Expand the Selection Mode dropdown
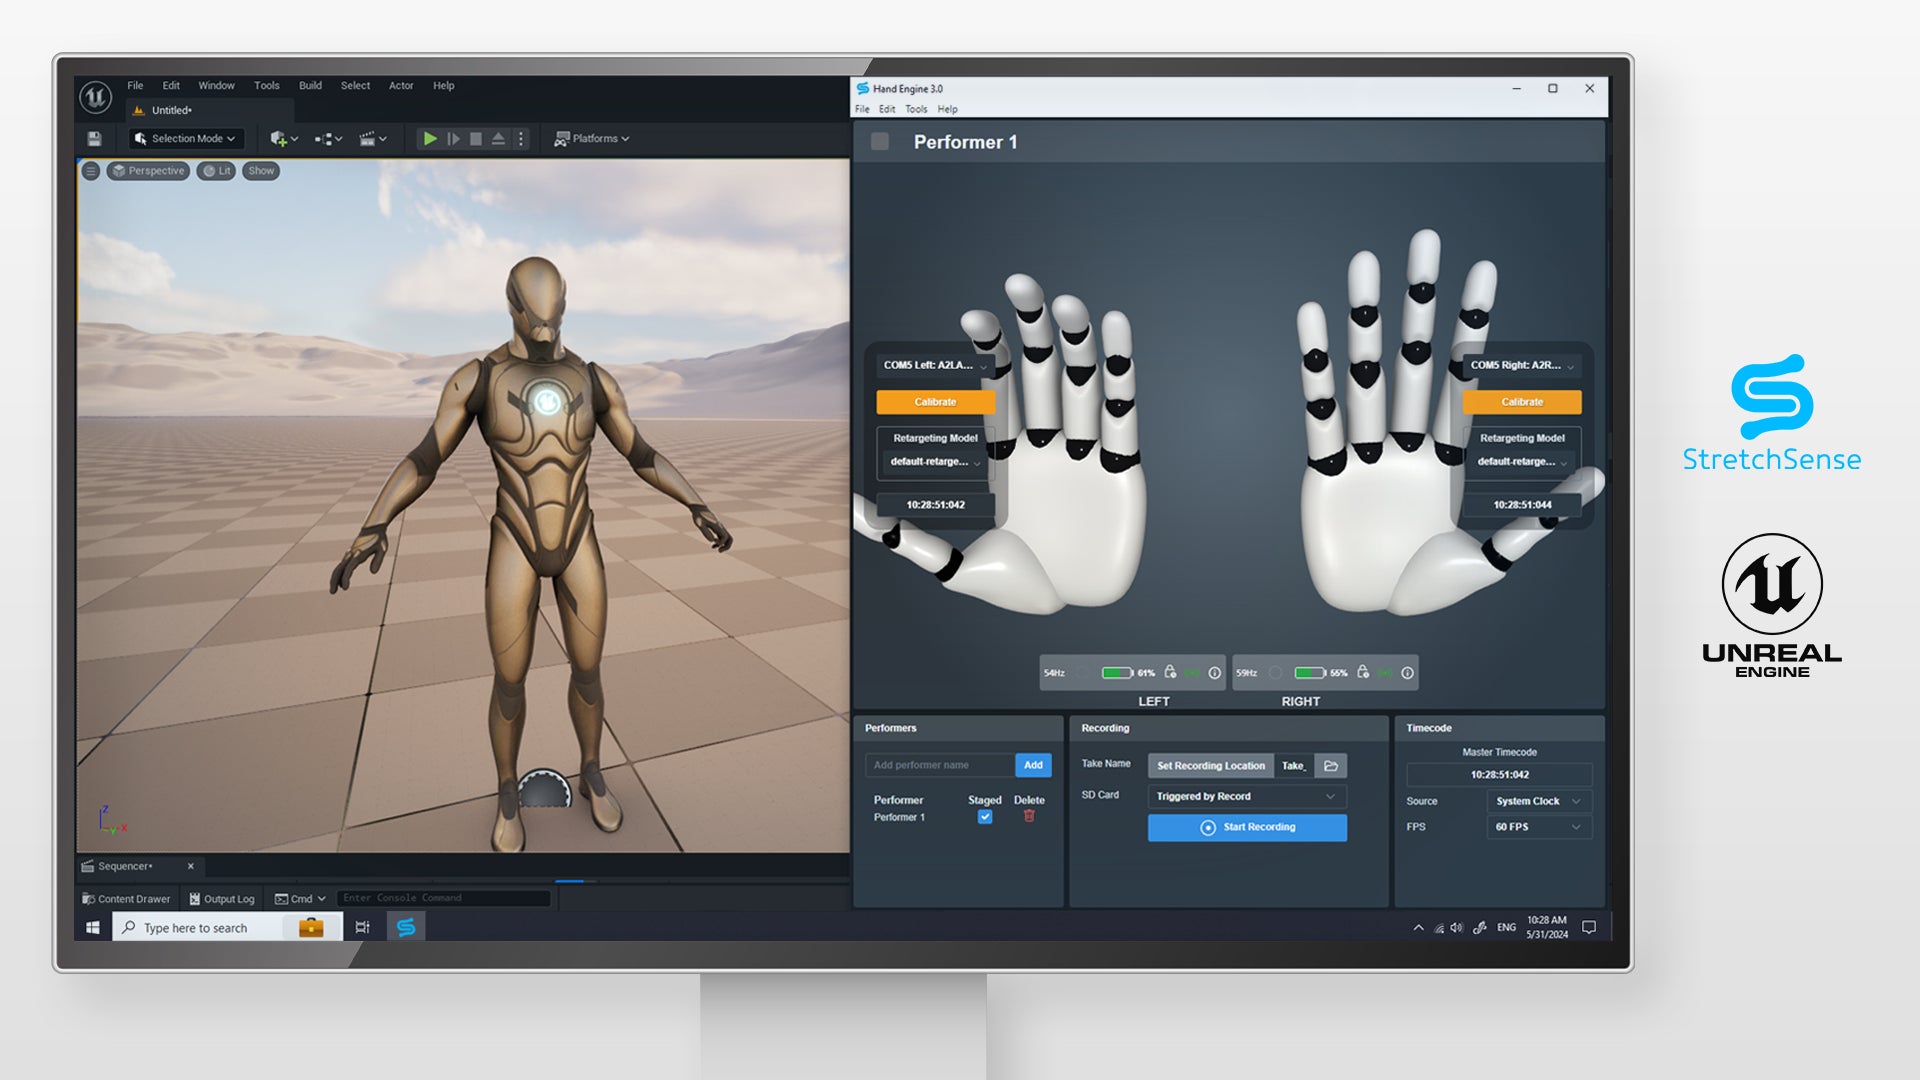The image size is (1920, 1080). pyautogui.click(x=186, y=139)
